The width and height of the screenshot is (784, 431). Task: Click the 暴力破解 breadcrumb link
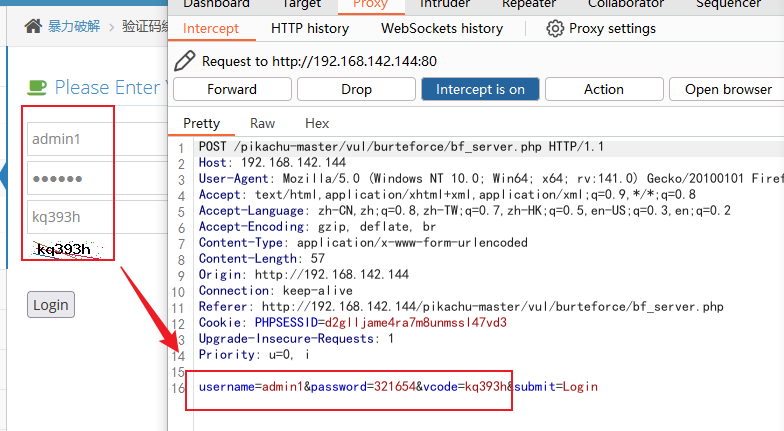click(74, 26)
